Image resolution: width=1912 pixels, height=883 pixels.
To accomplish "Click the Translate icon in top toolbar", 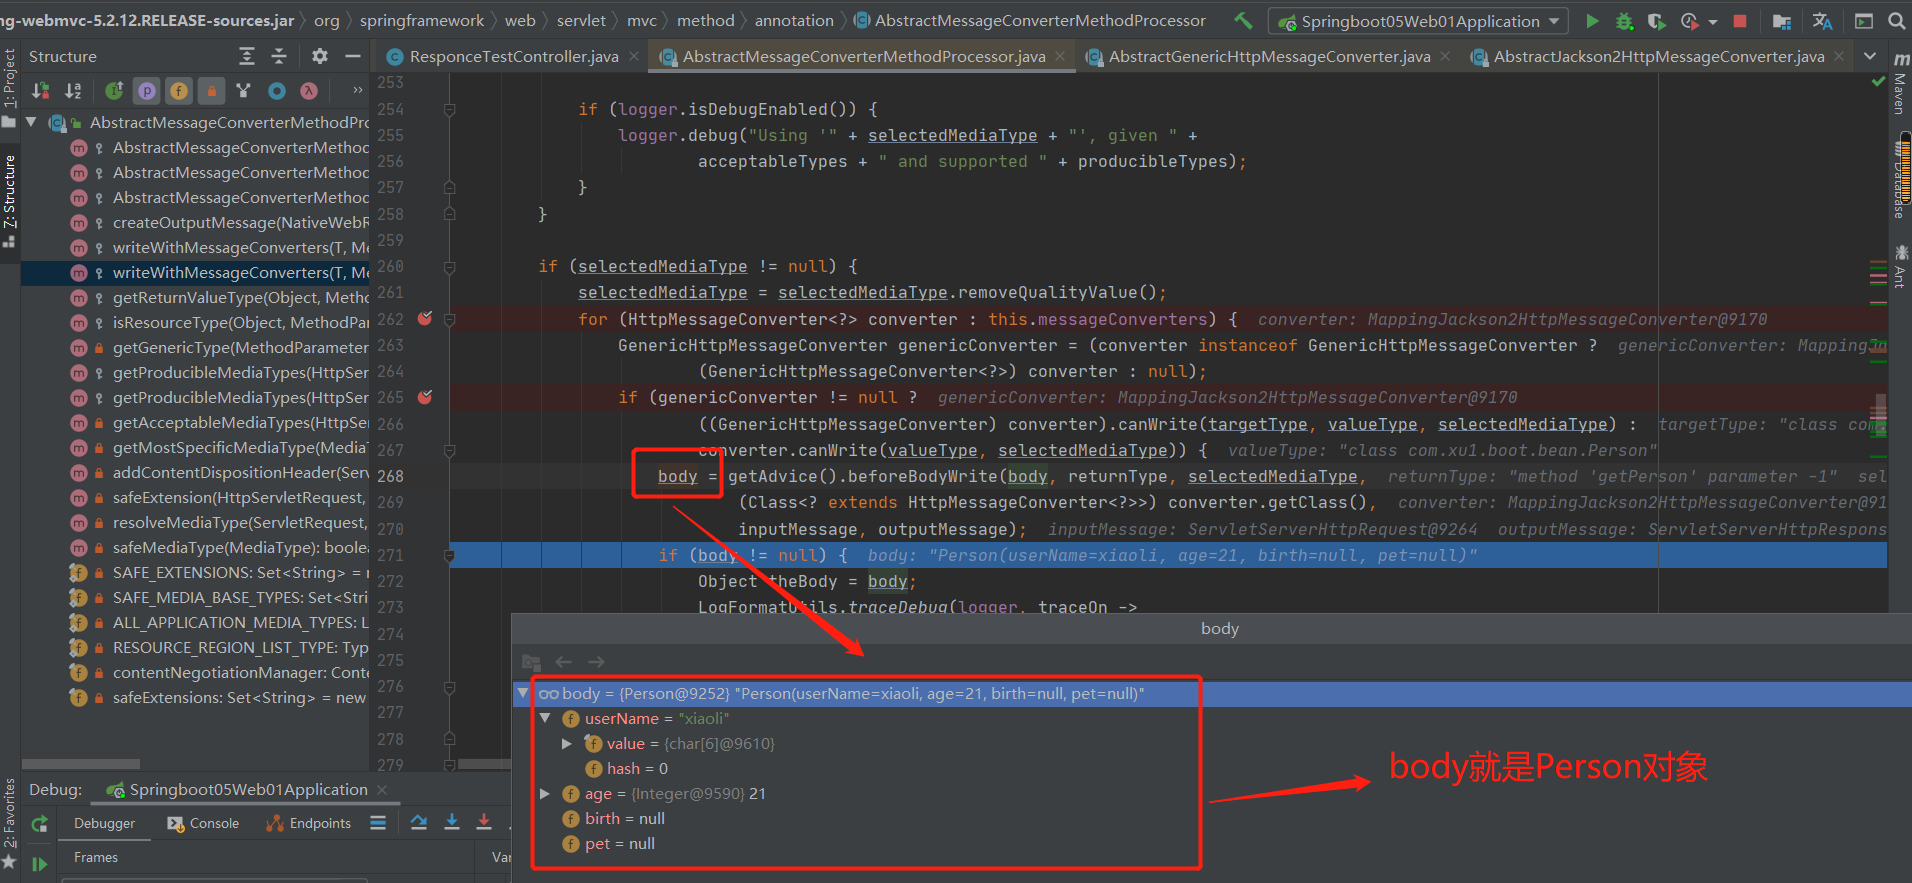I will click(x=1822, y=21).
